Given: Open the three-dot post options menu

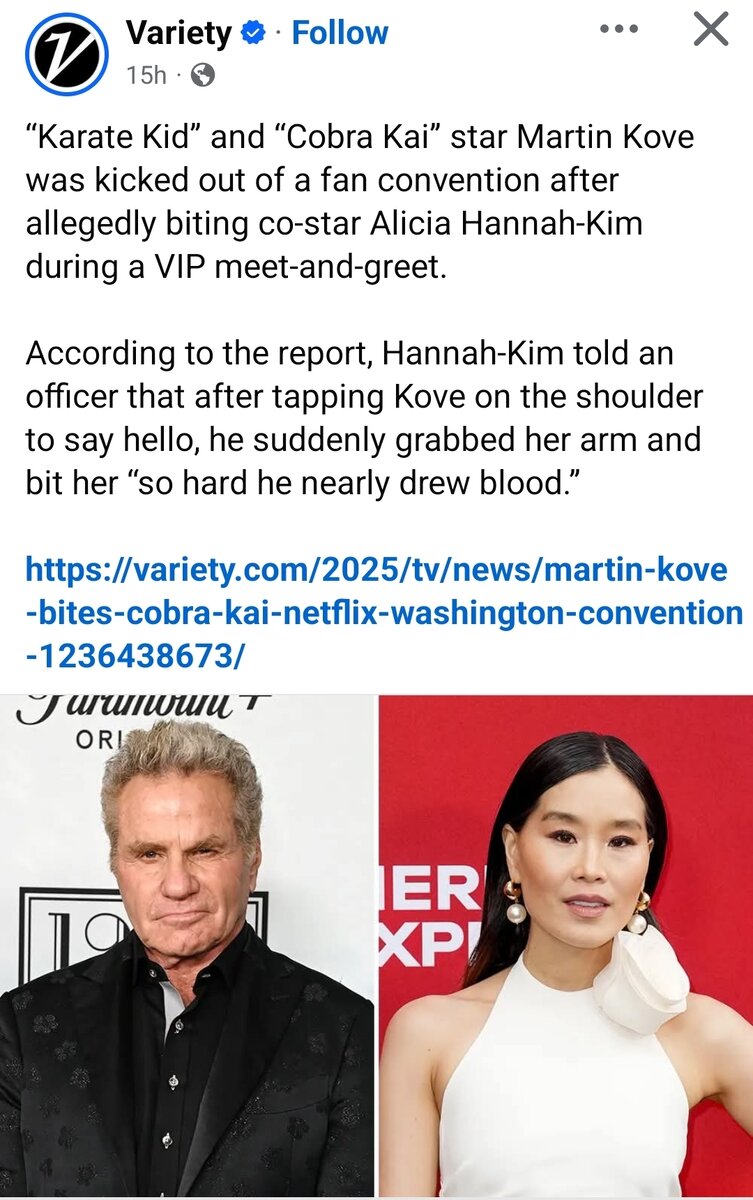Looking at the screenshot, I should tap(618, 29).
